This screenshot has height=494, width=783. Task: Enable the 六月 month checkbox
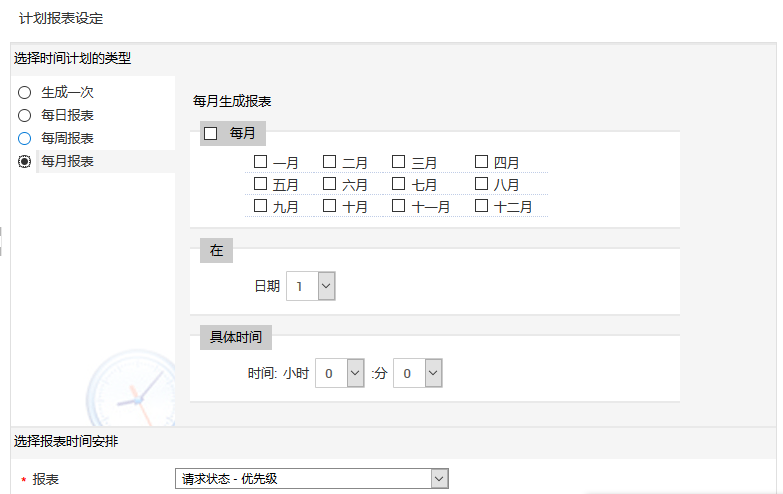click(x=329, y=184)
